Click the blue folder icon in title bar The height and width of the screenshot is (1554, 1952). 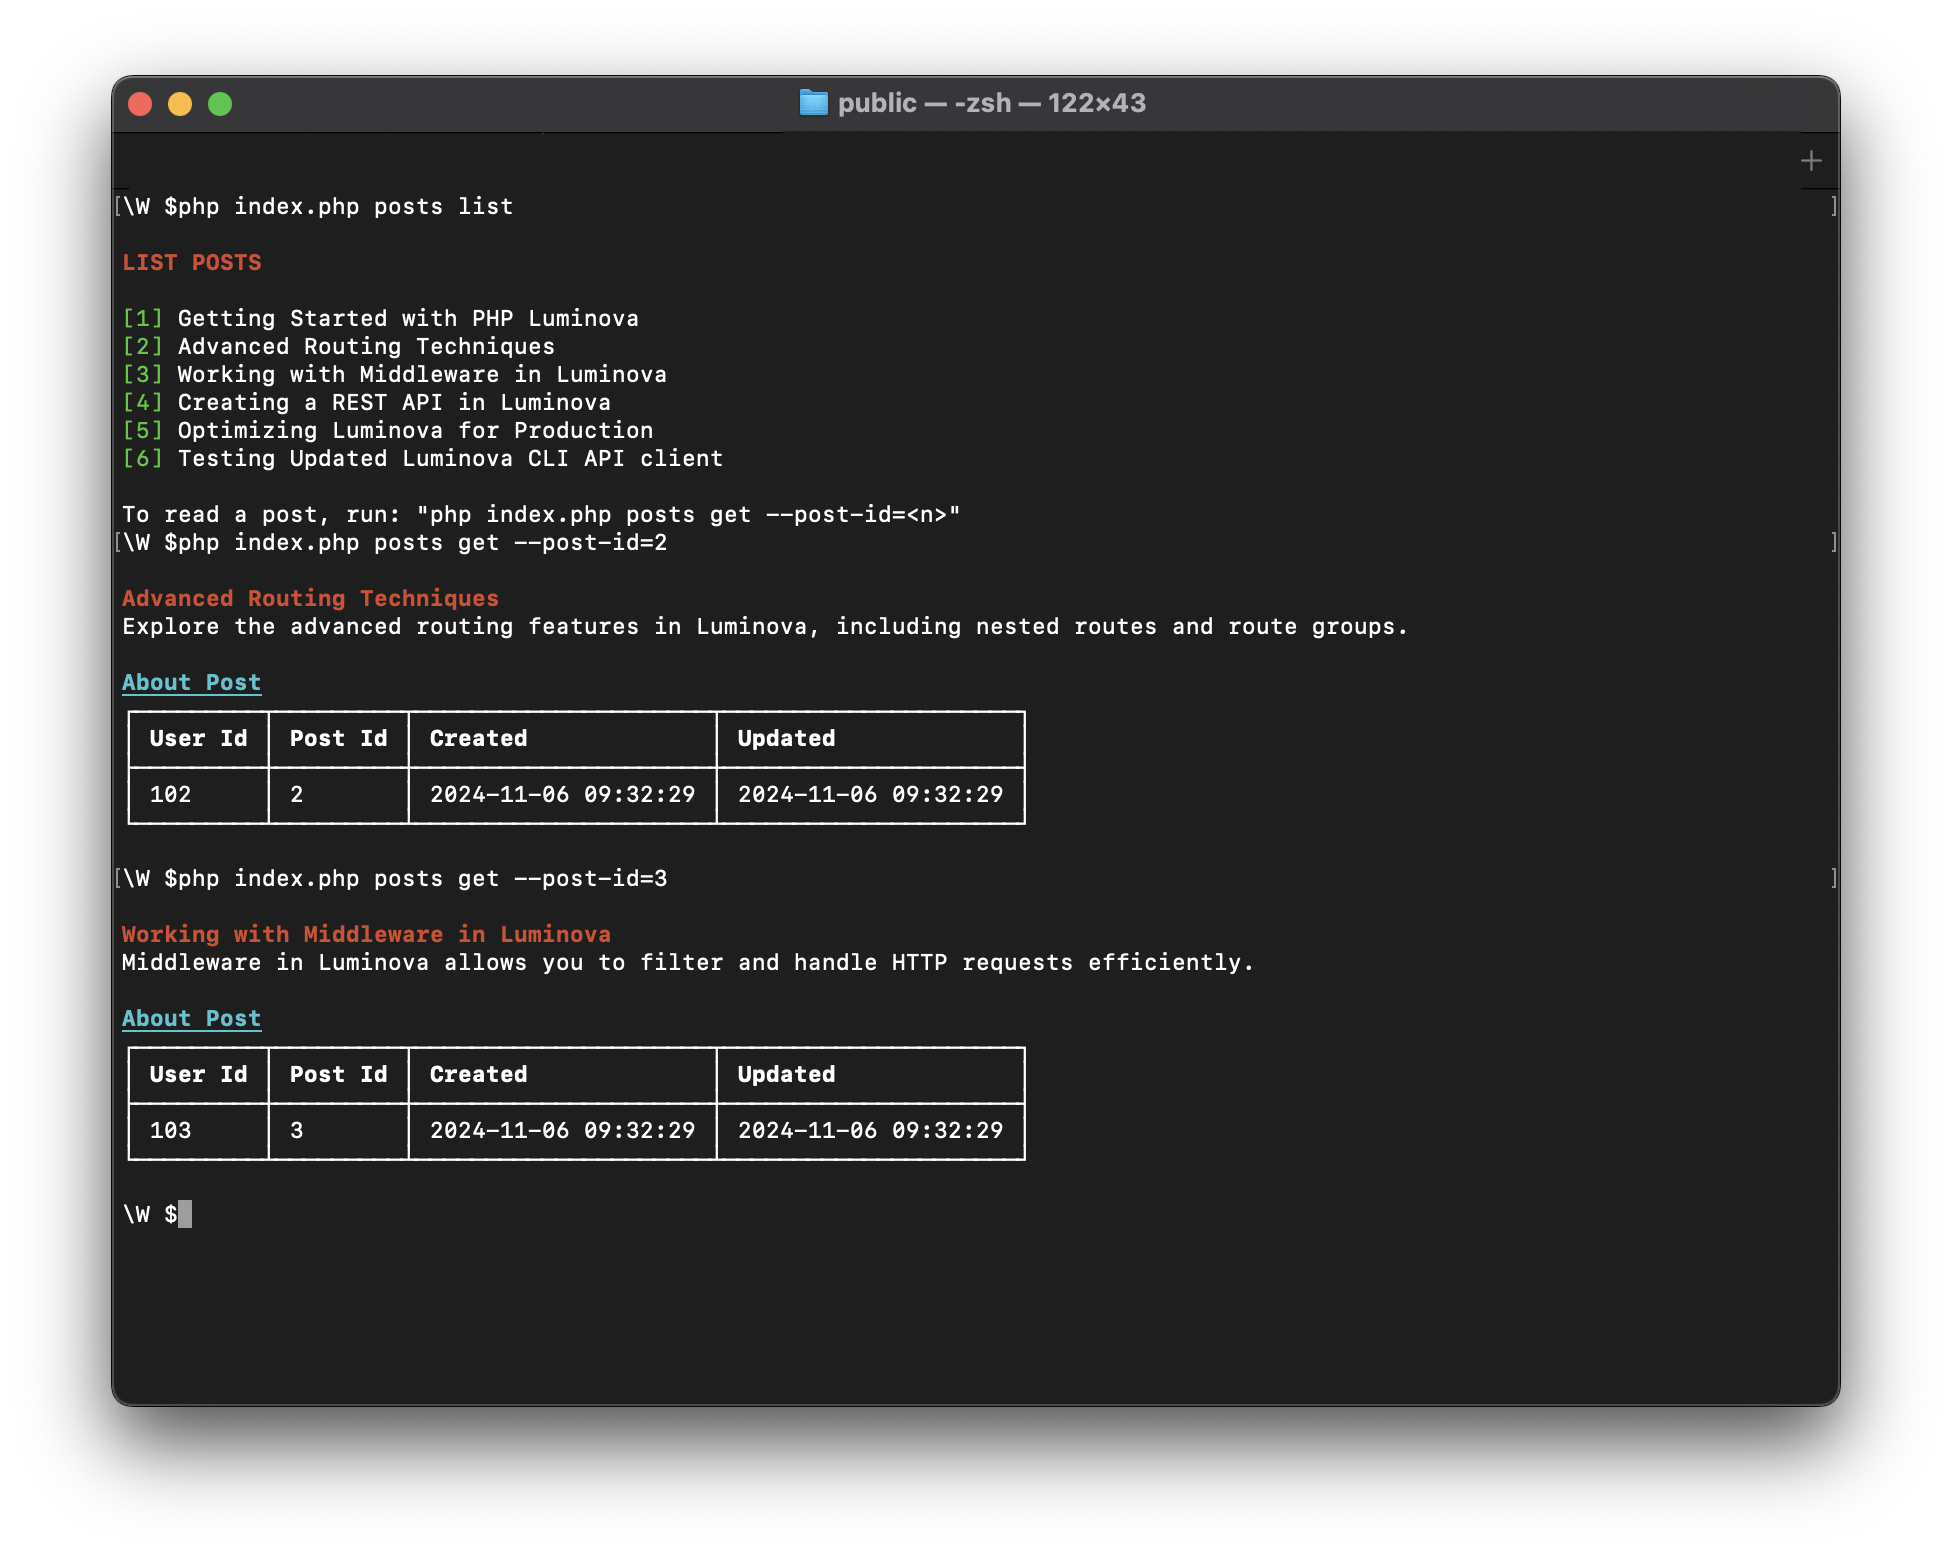tap(813, 103)
